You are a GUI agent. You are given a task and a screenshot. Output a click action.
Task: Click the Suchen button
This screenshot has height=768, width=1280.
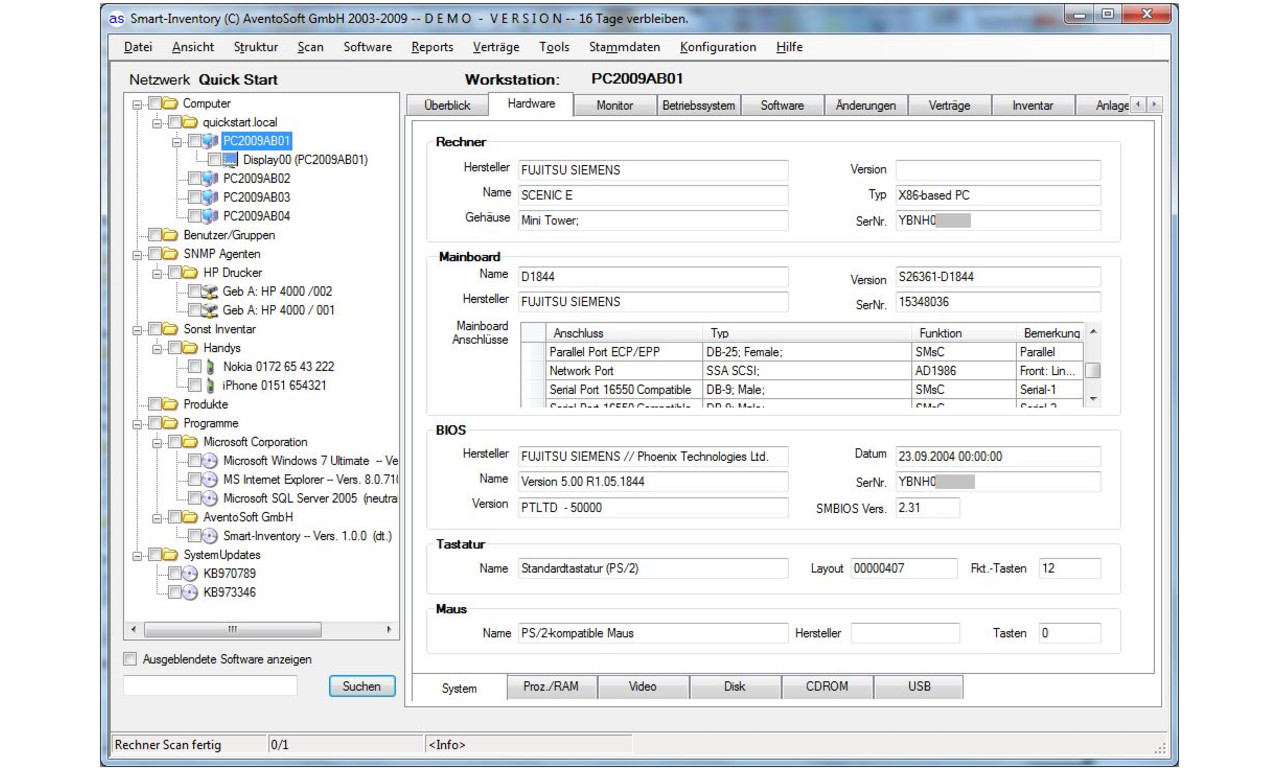tap(362, 686)
